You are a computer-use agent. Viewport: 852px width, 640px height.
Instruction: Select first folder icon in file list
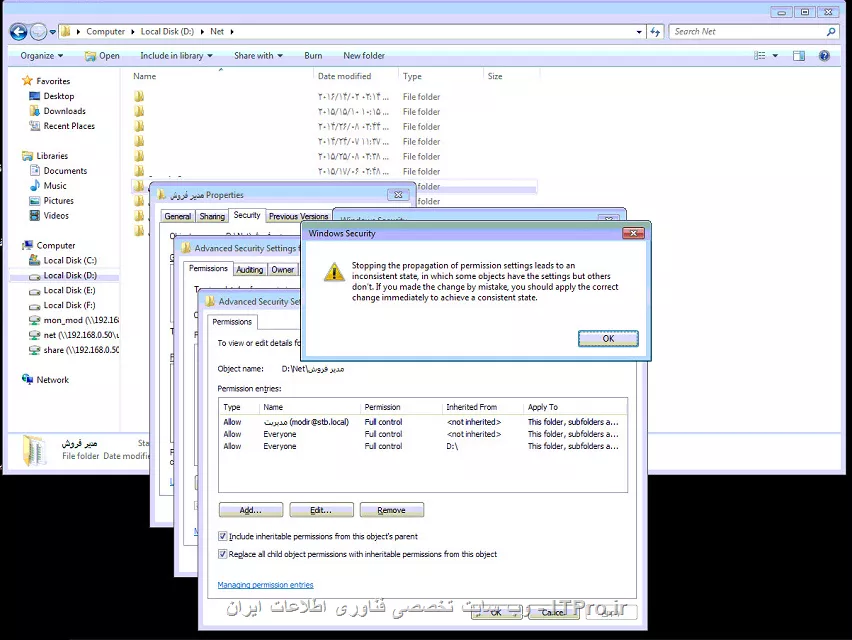(139, 97)
